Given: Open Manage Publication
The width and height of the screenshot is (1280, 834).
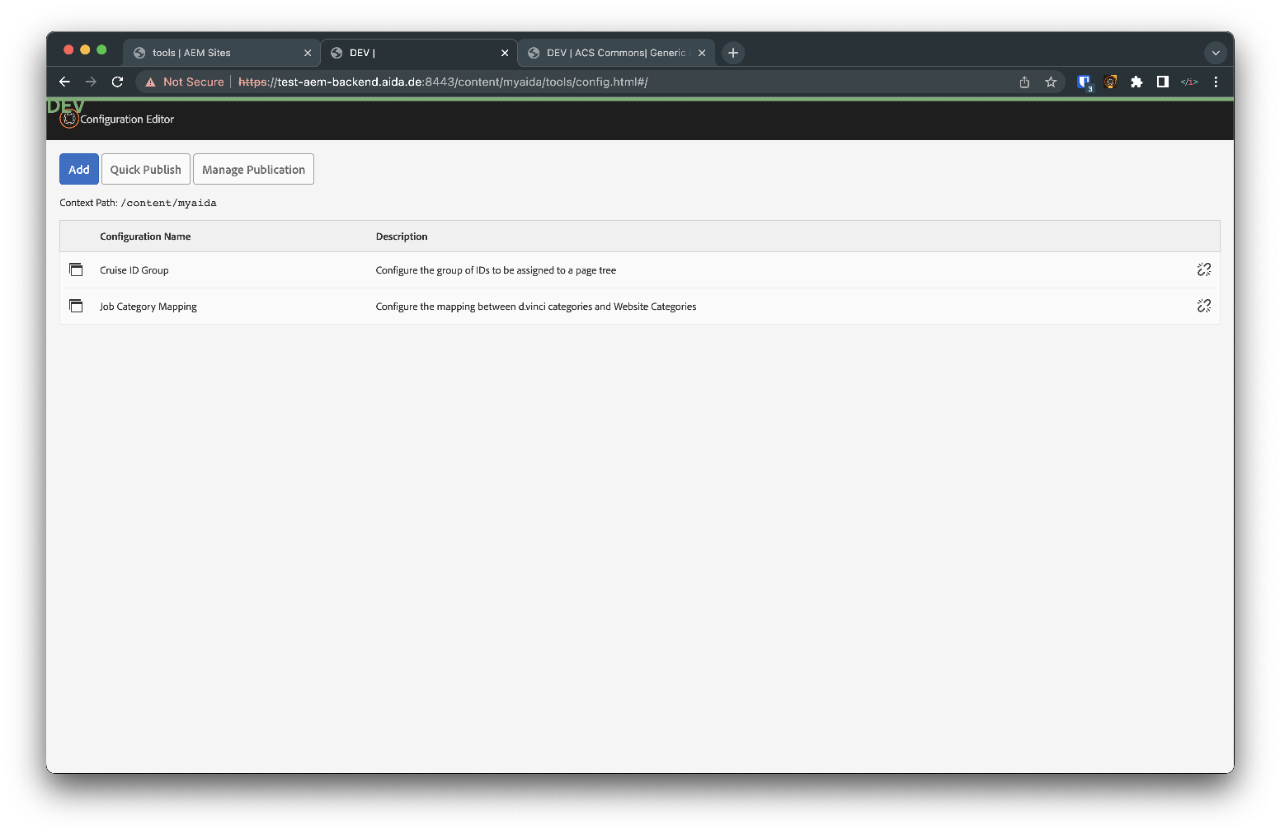Looking at the screenshot, I should [x=253, y=169].
